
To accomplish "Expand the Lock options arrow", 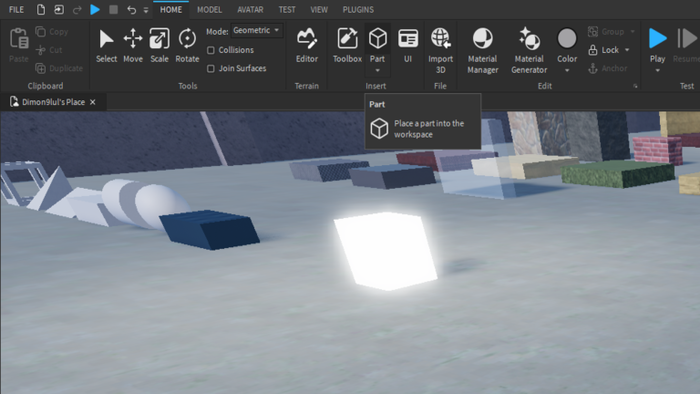I will 627,50.
